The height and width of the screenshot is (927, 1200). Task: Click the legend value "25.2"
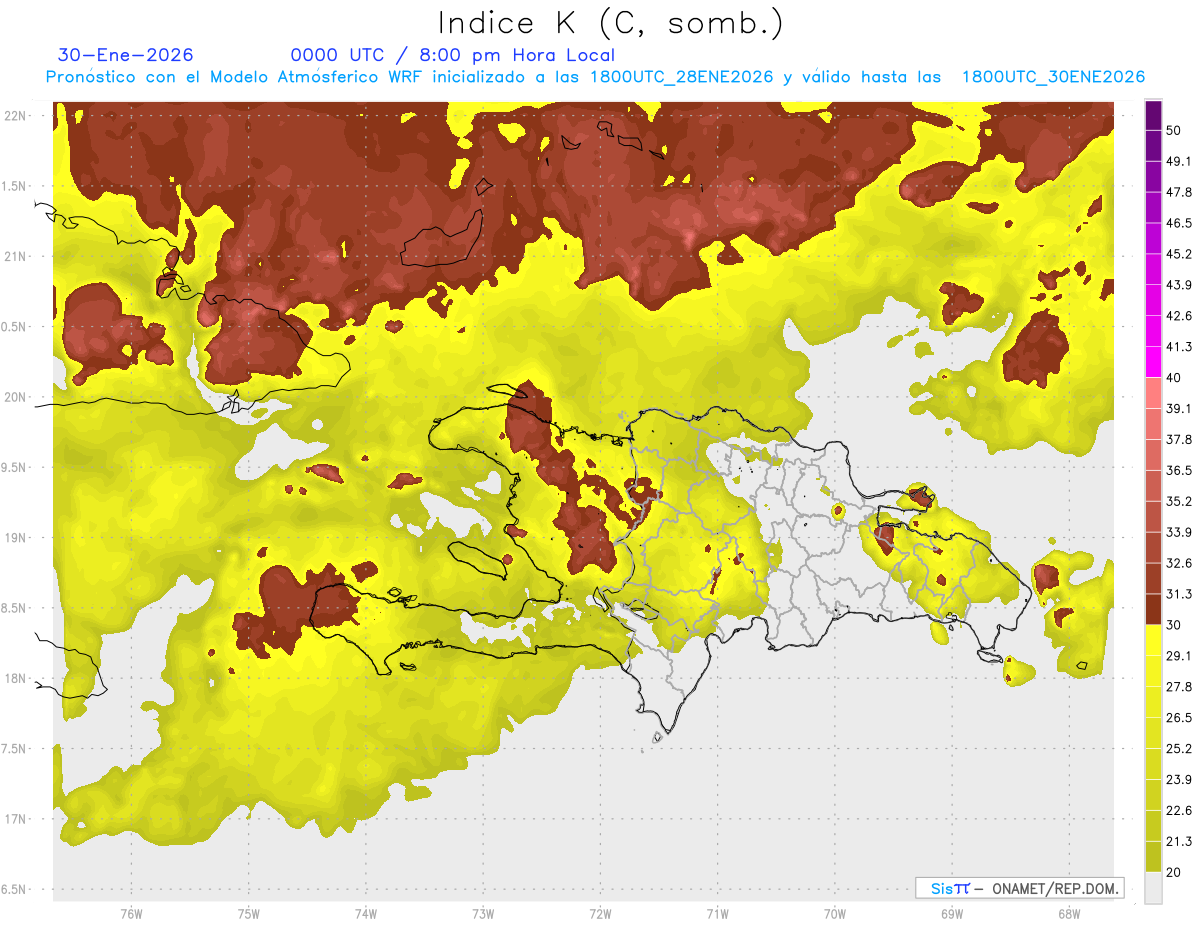(x=1180, y=748)
